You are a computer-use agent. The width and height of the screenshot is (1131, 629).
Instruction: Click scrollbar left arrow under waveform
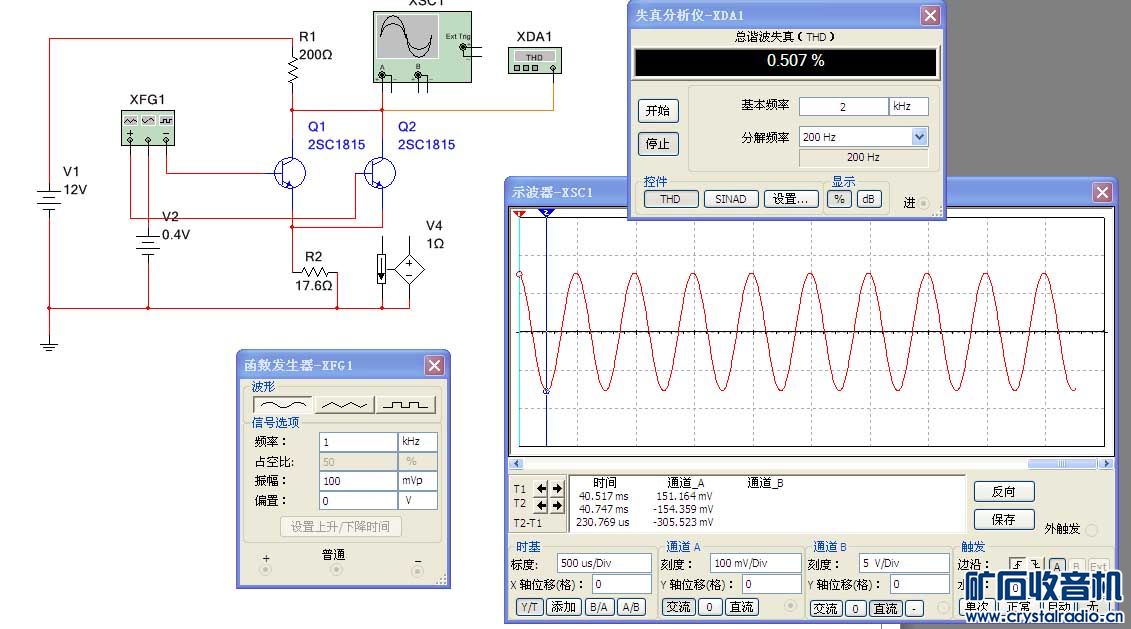coord(516,464)
